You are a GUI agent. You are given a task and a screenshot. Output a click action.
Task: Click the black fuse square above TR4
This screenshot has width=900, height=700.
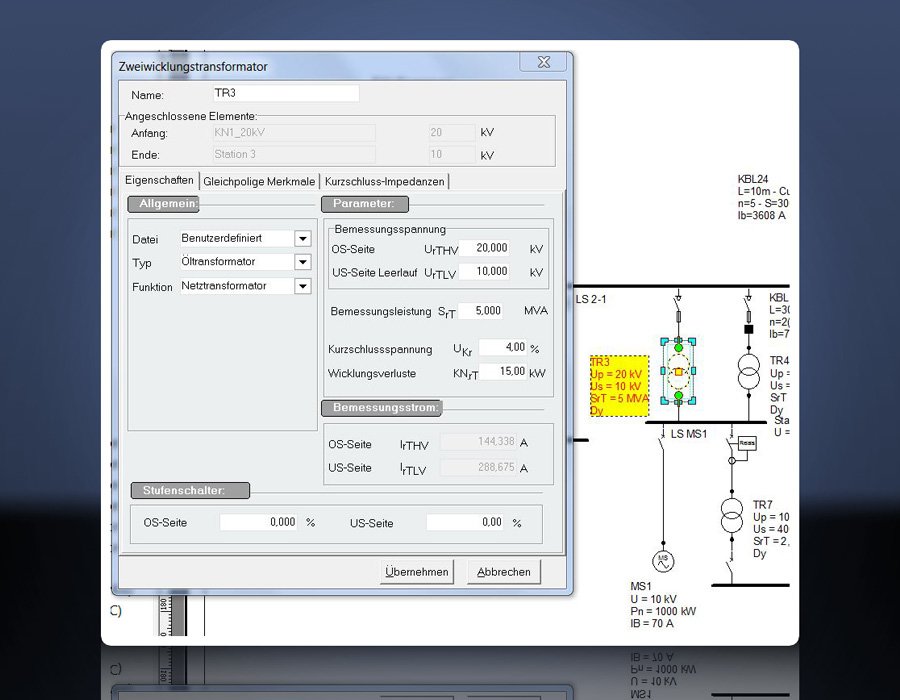coord(748,329)
